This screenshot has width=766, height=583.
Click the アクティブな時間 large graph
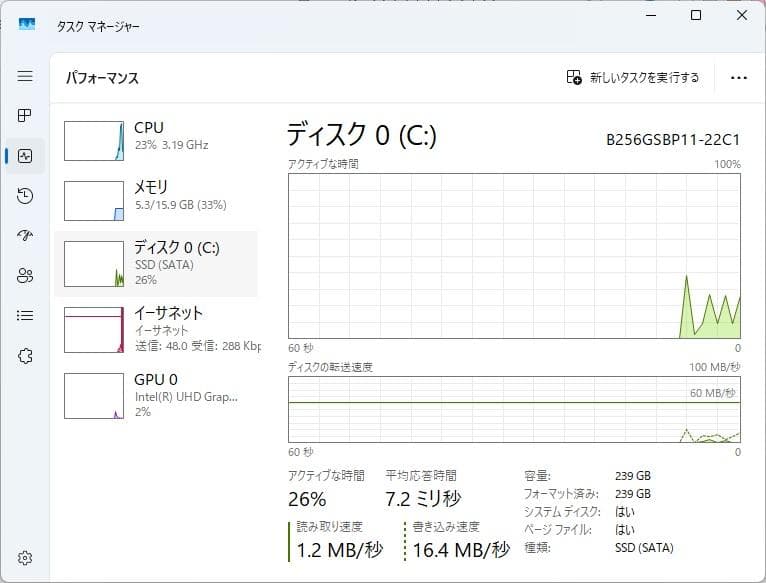pos(514,256)
